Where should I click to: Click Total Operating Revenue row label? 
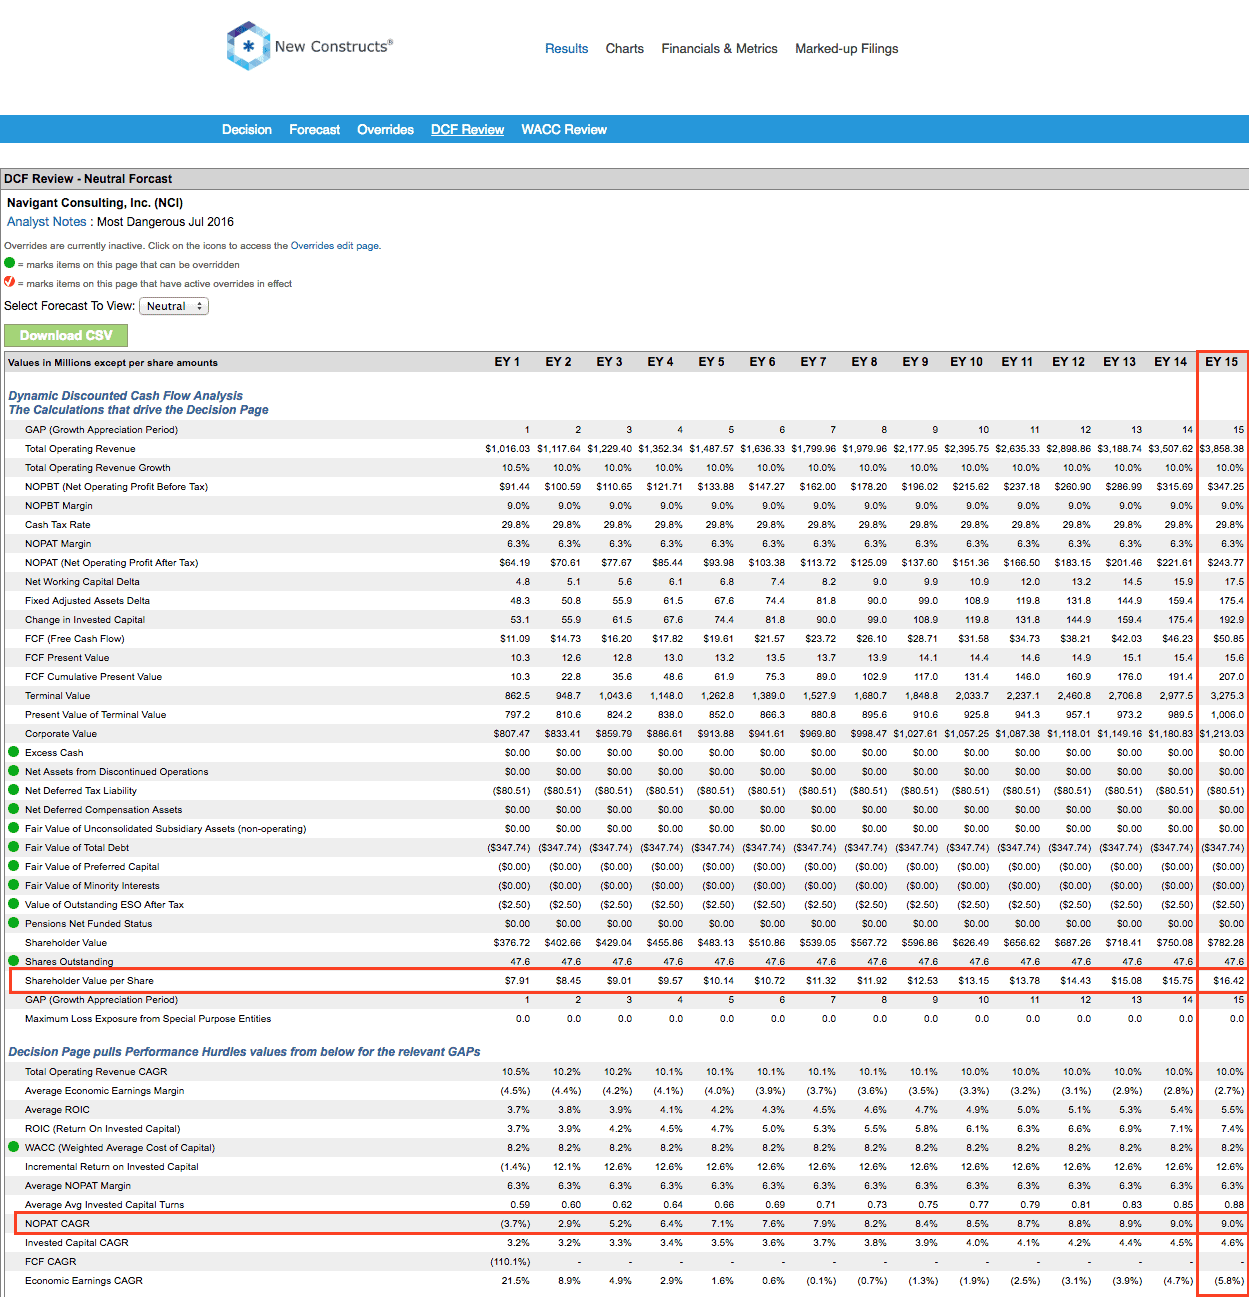click(80, 448)
